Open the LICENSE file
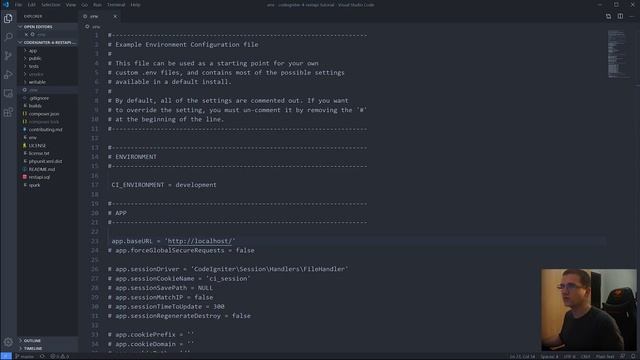This screenshot has width=640, height=360. point(48,145)
